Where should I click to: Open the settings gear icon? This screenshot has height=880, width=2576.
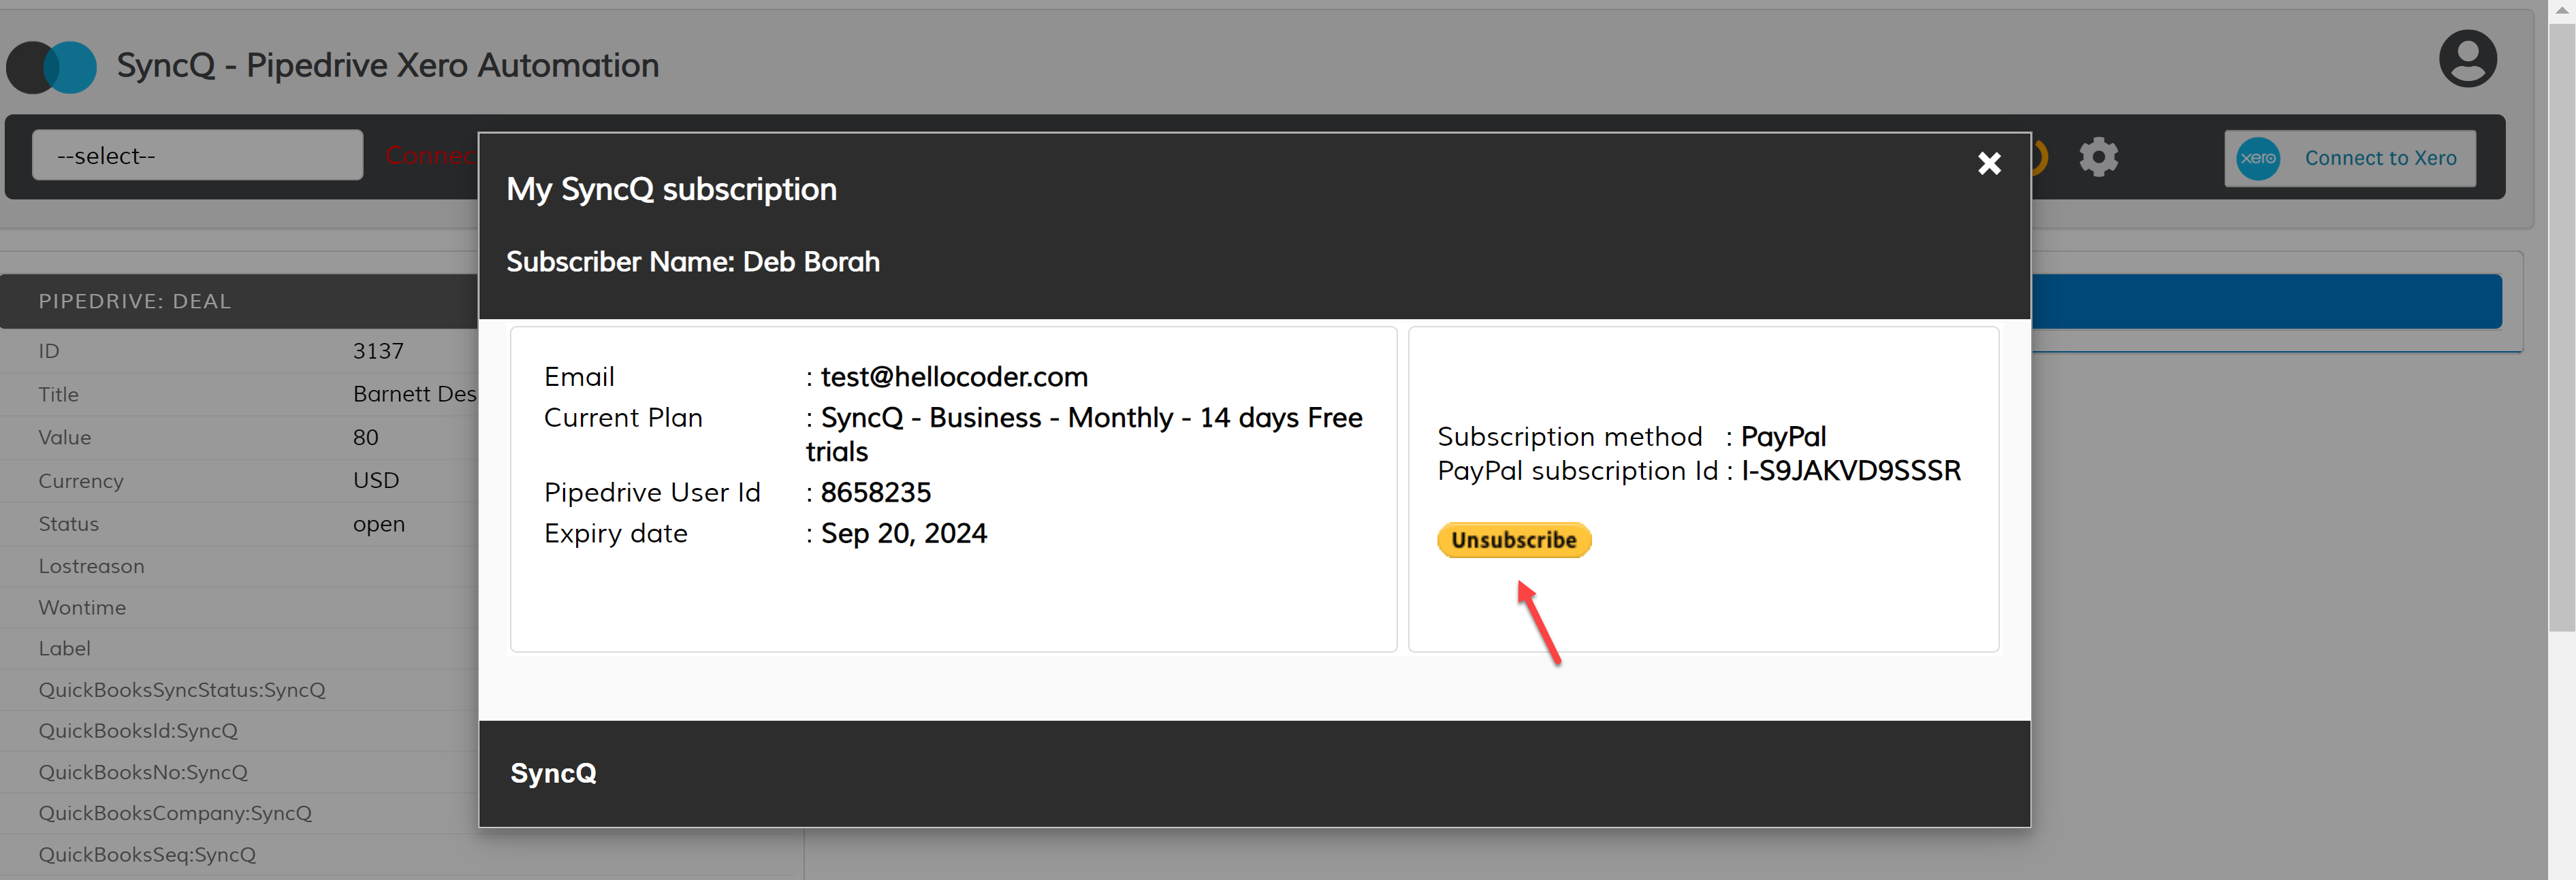tap(2098, 157)
